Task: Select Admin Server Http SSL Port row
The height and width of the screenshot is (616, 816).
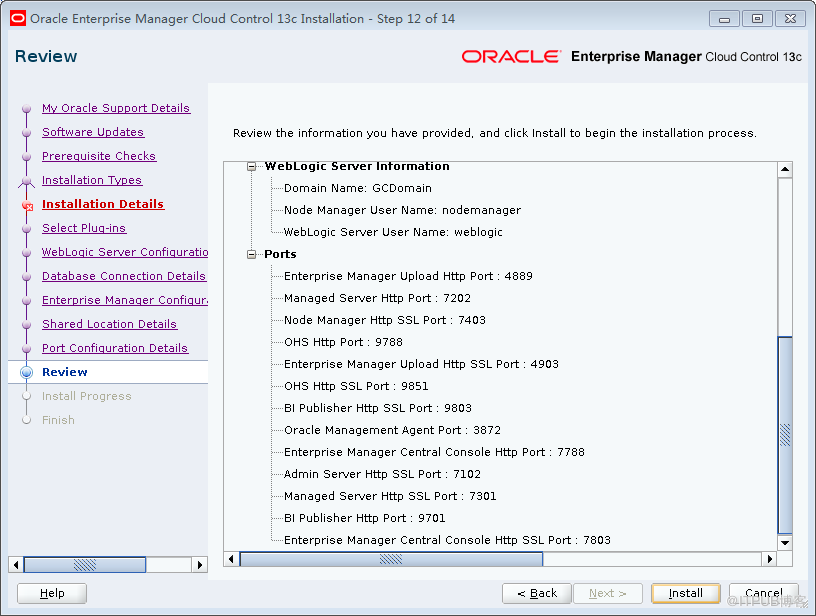Action: [x=382, y=474]
